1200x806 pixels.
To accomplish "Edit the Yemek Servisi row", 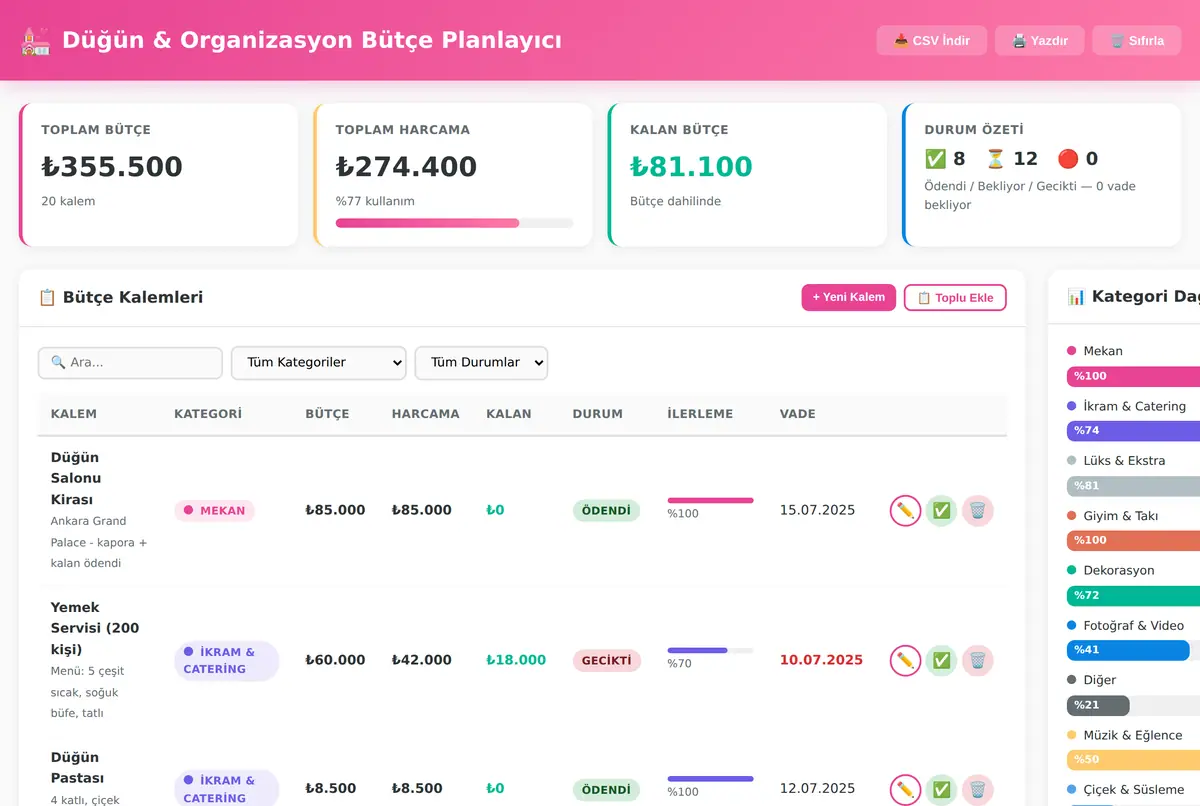I will 905,661.
